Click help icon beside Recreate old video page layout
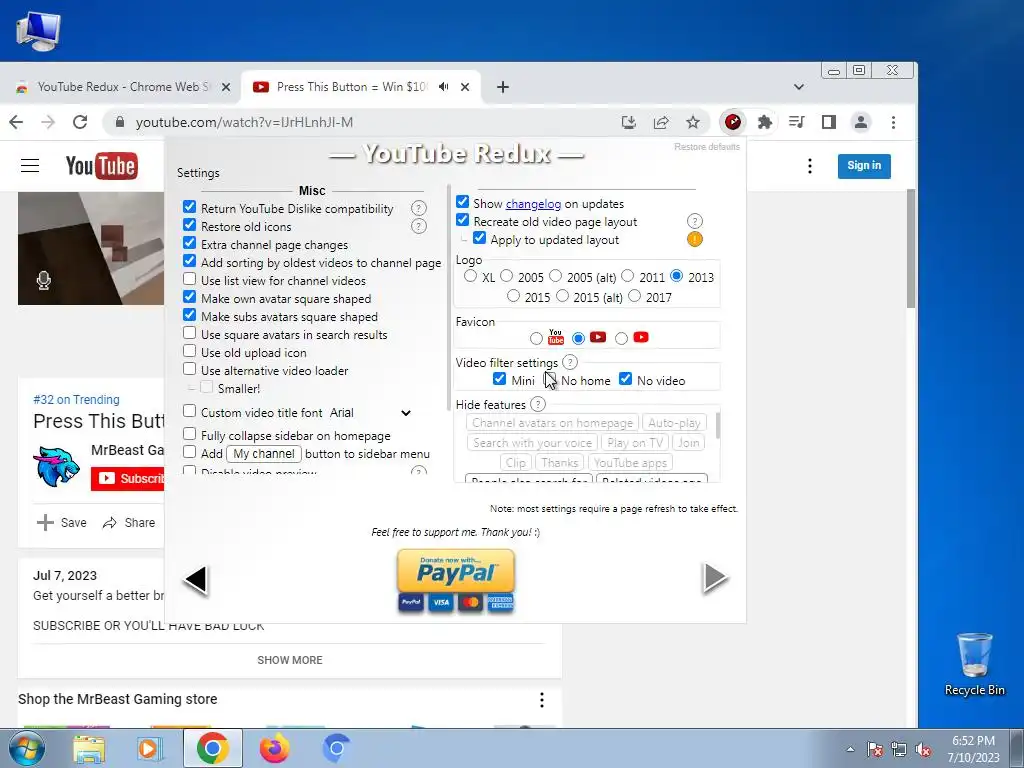Viewport: 1024px width, 768px height. (x=695, y=221)
